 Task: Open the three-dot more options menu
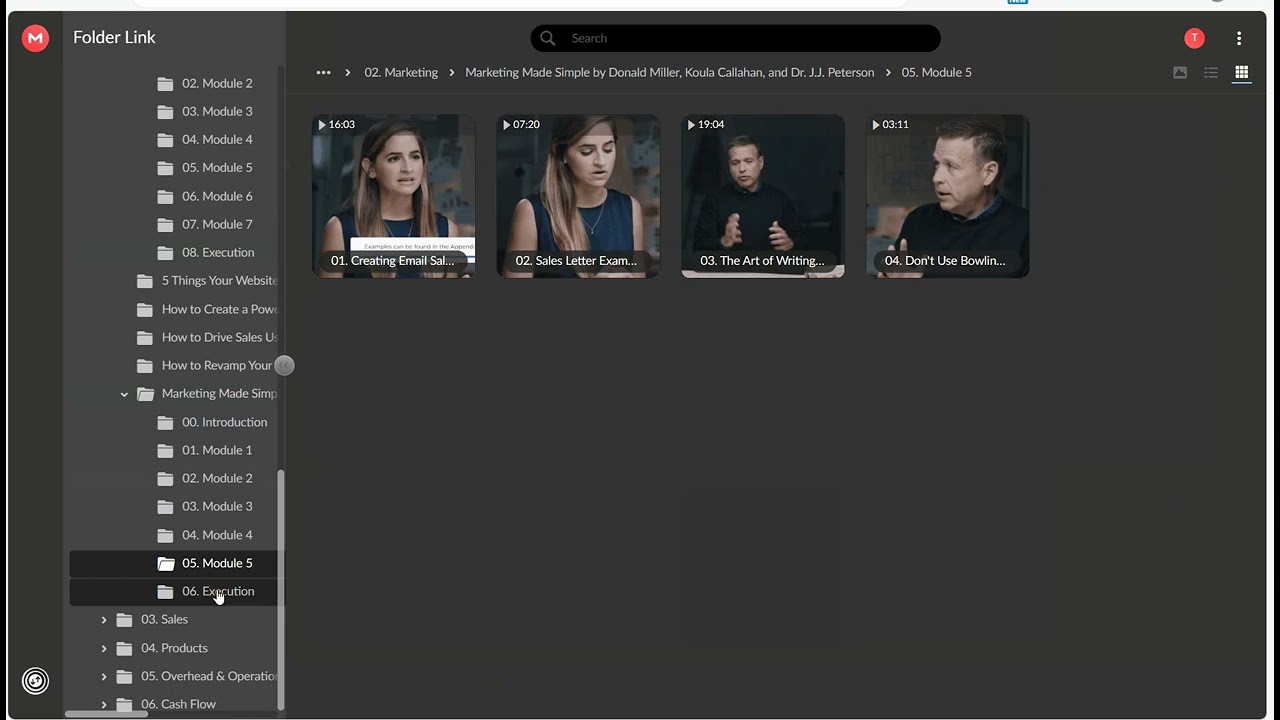(1239, 38)
